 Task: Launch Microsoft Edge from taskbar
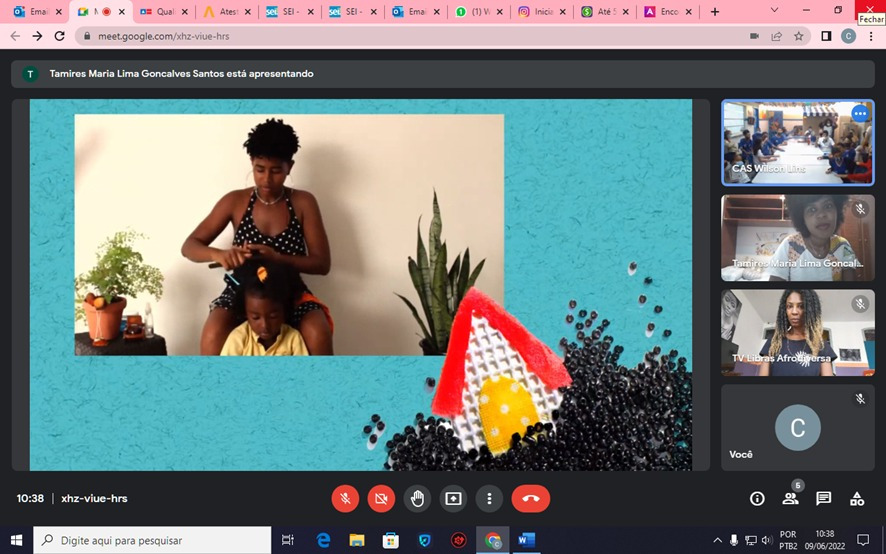tap(323, 540)
